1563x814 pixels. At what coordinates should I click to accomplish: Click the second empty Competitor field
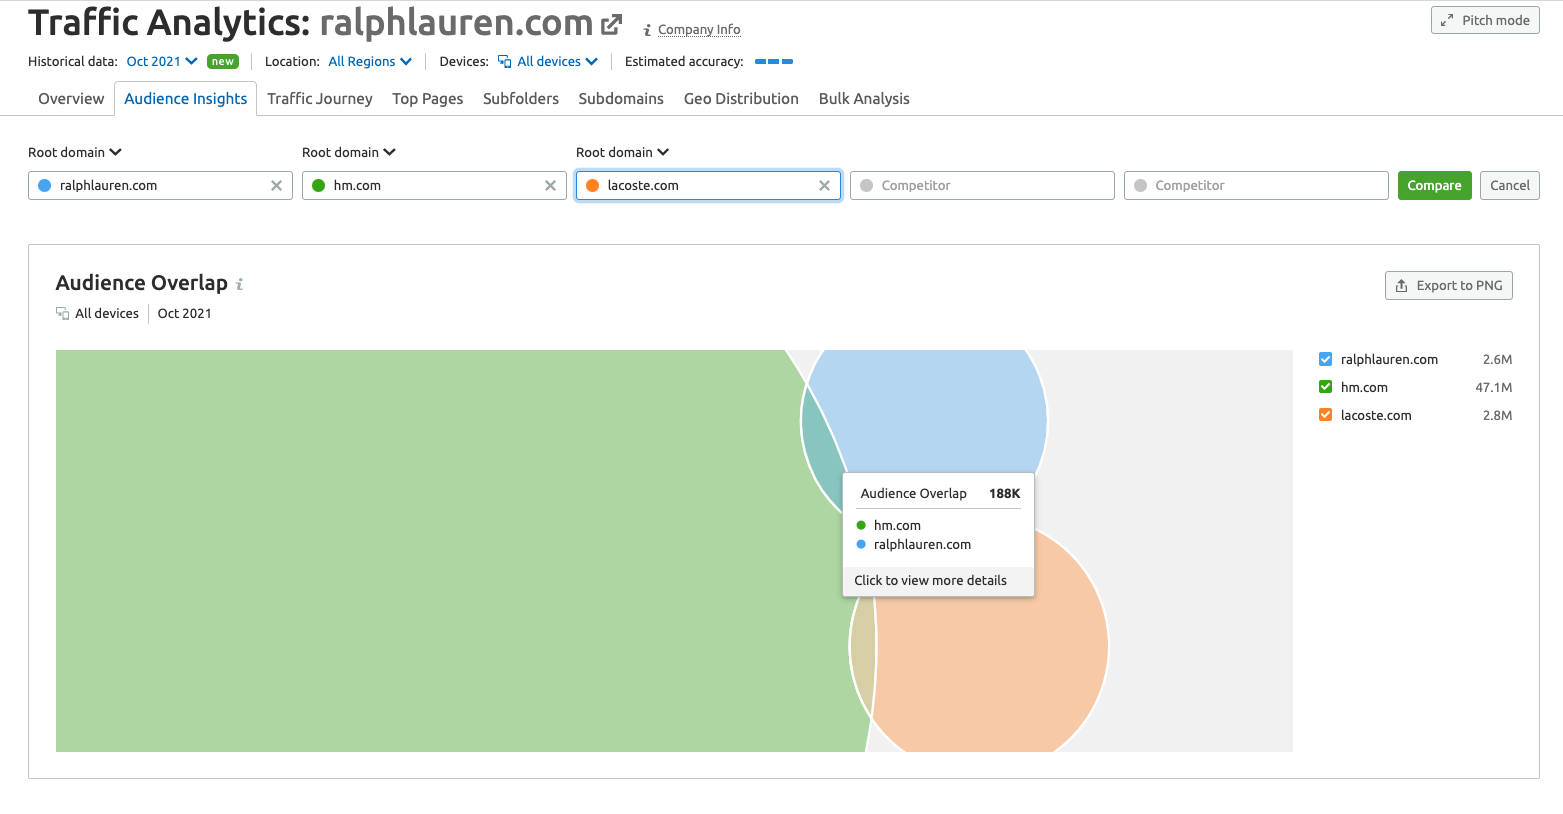pos(1256,186)
